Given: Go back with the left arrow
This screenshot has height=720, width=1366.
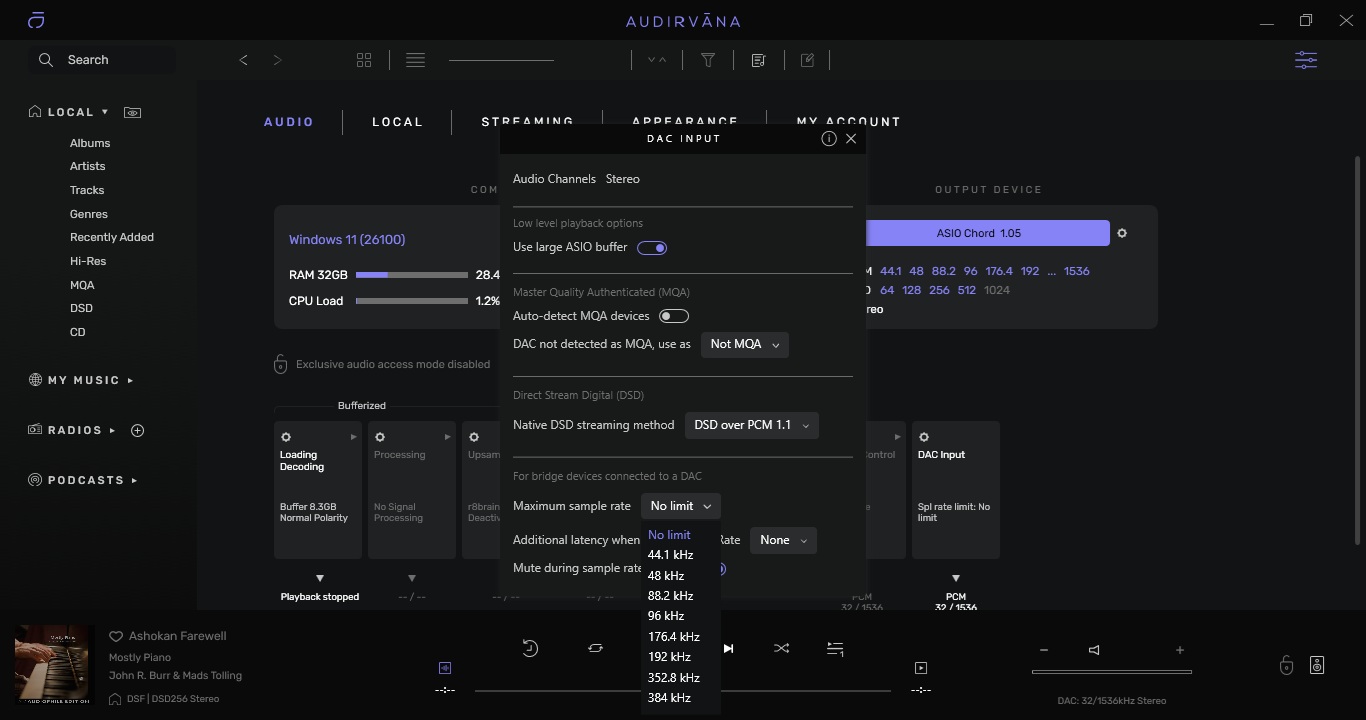Looking at the screenshot, I should [x=243, y=60].
